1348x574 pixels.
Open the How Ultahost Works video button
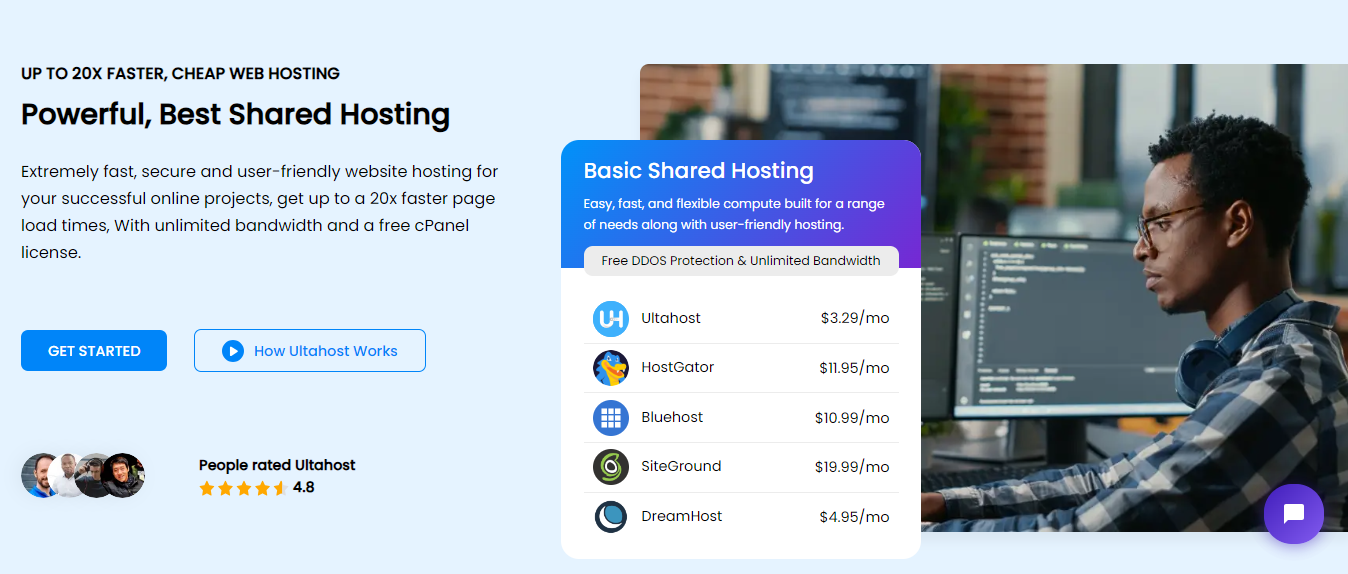pos(310,351)
